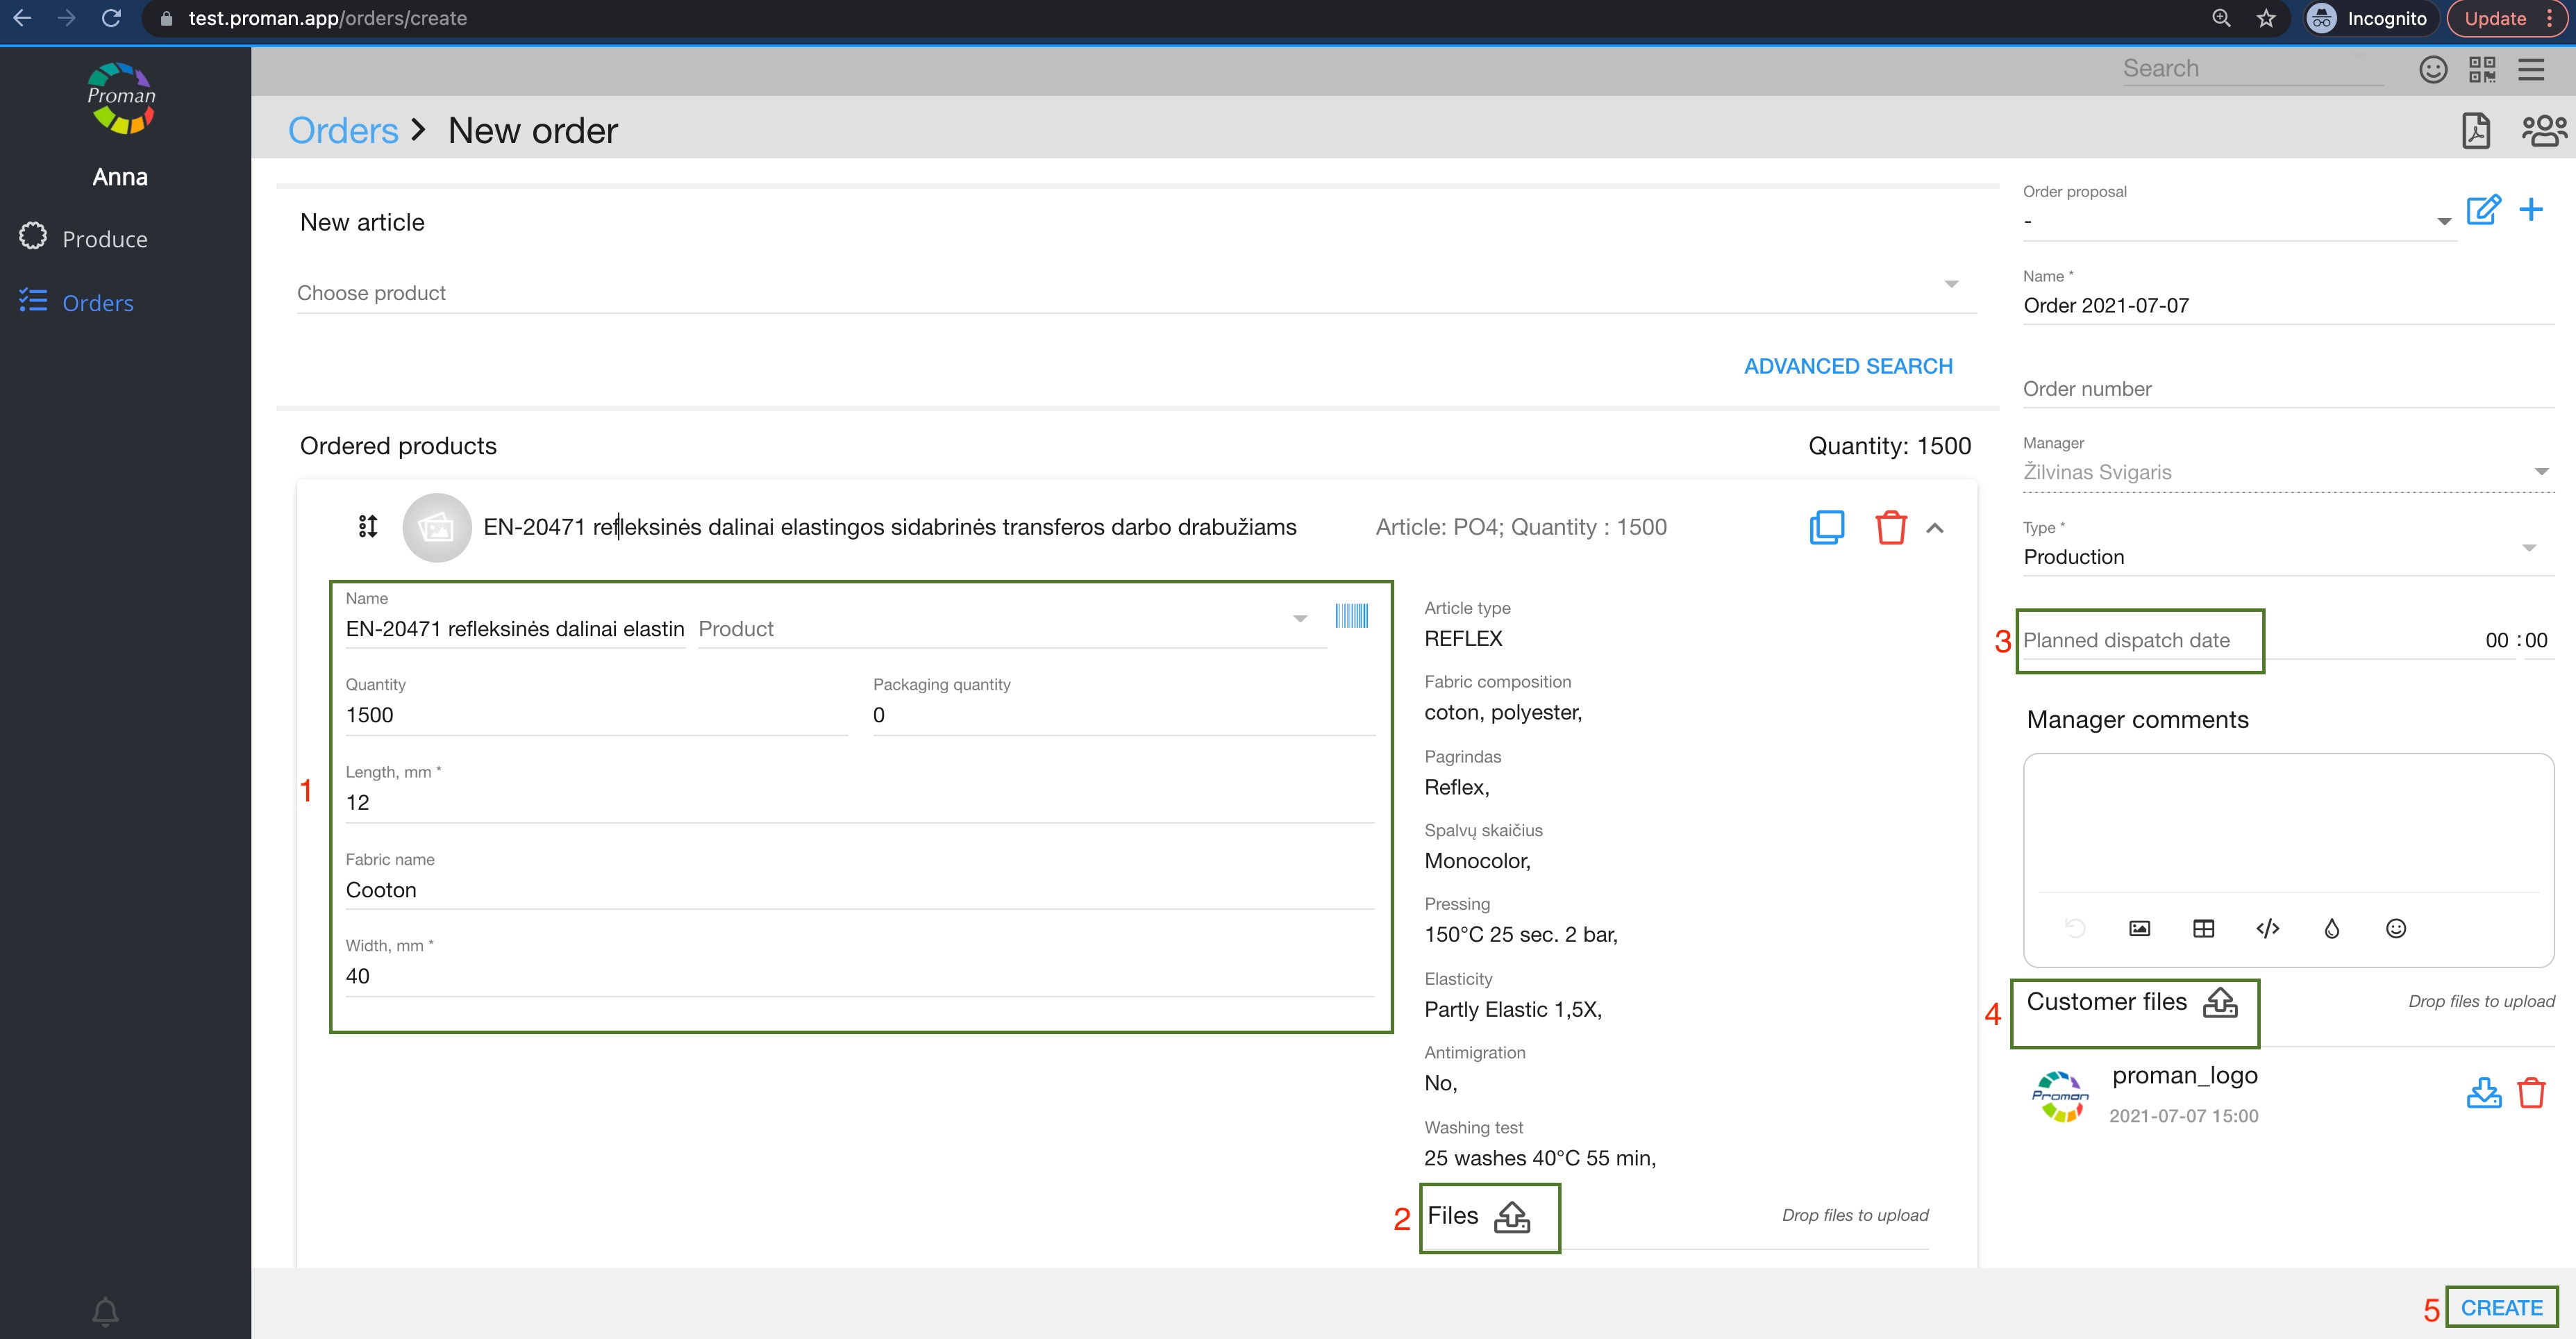Click the ADVANCED SEARCH link

pyautogui.click(x=1847, y=366)
